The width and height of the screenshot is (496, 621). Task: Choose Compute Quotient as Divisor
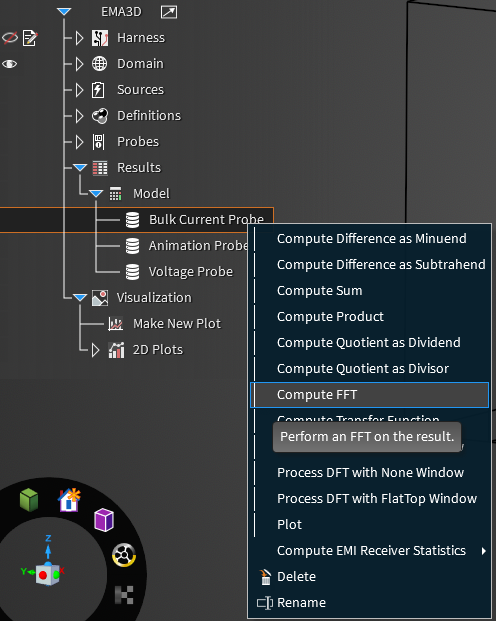tap(372, 369)
